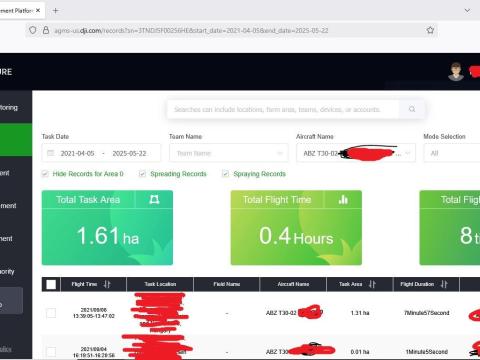Click the 1.31 ha task area cell
Viewport: 480px width, 360px height.
point(360,313)
